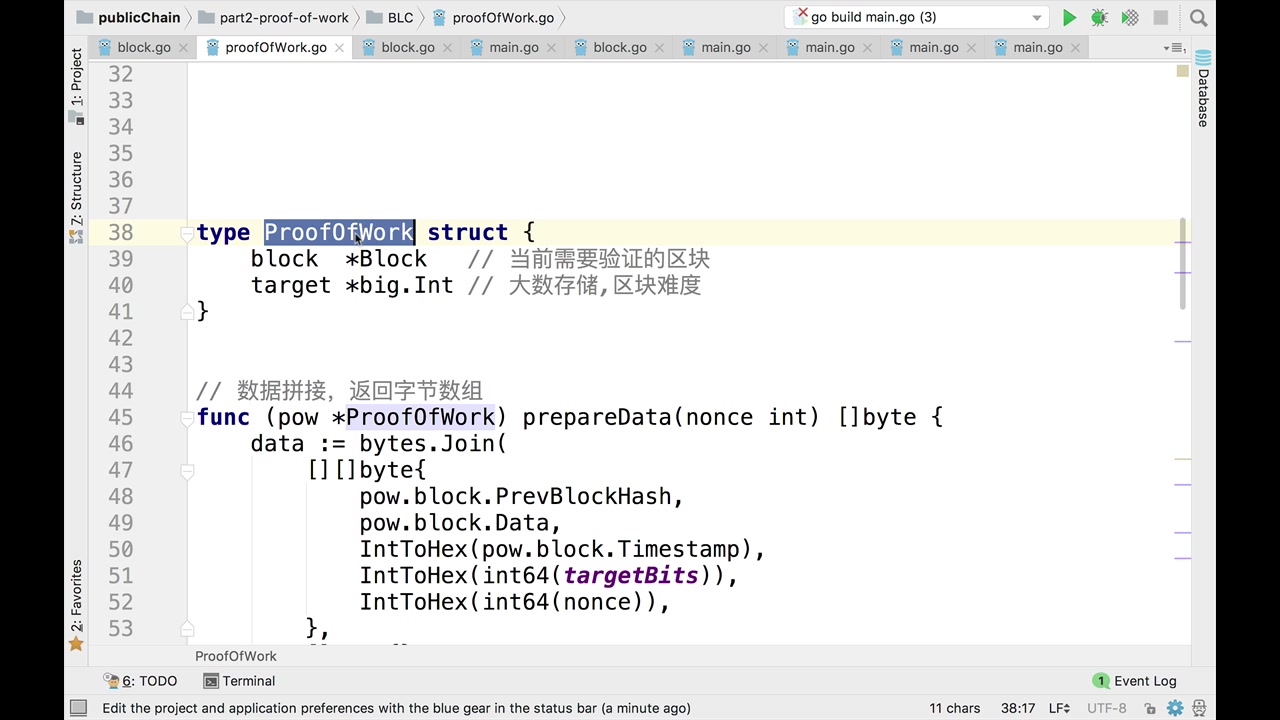Click the editor vertical scrollbar thumb
Viewport: 1280px width, 720px height.
pyautogui.click(x=1183, y=264)
